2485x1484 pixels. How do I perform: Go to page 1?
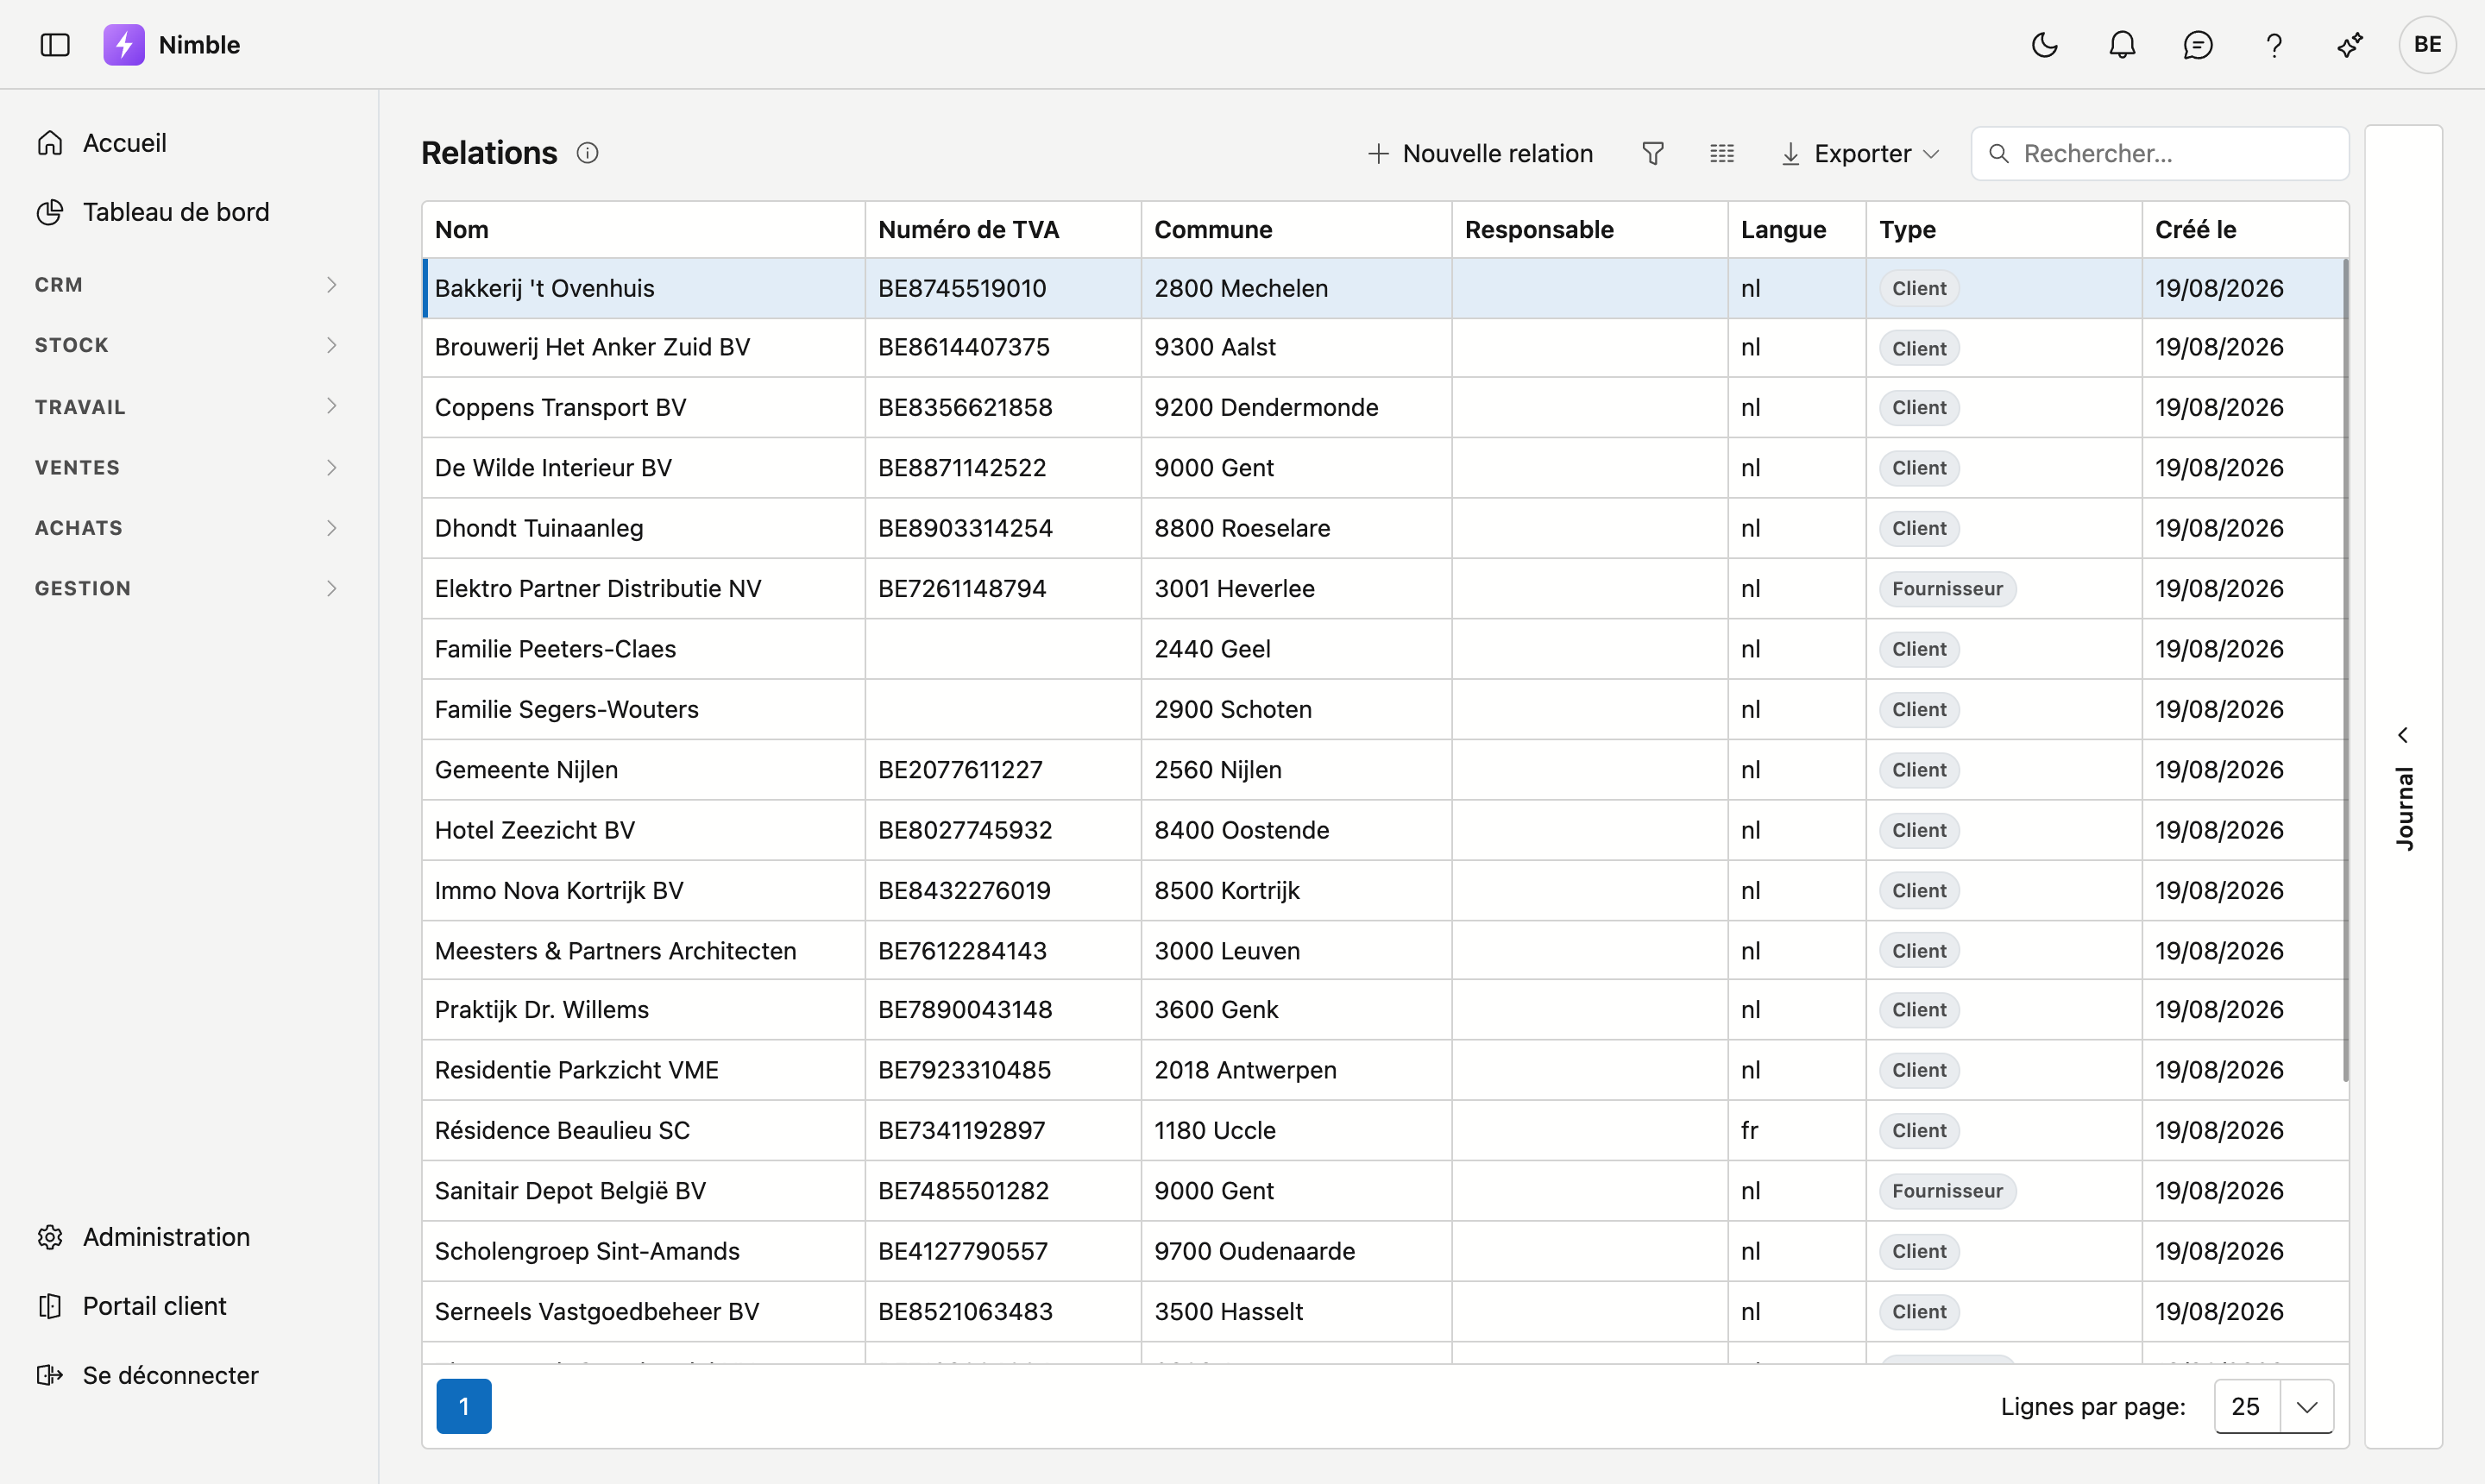click(464, 1406)
